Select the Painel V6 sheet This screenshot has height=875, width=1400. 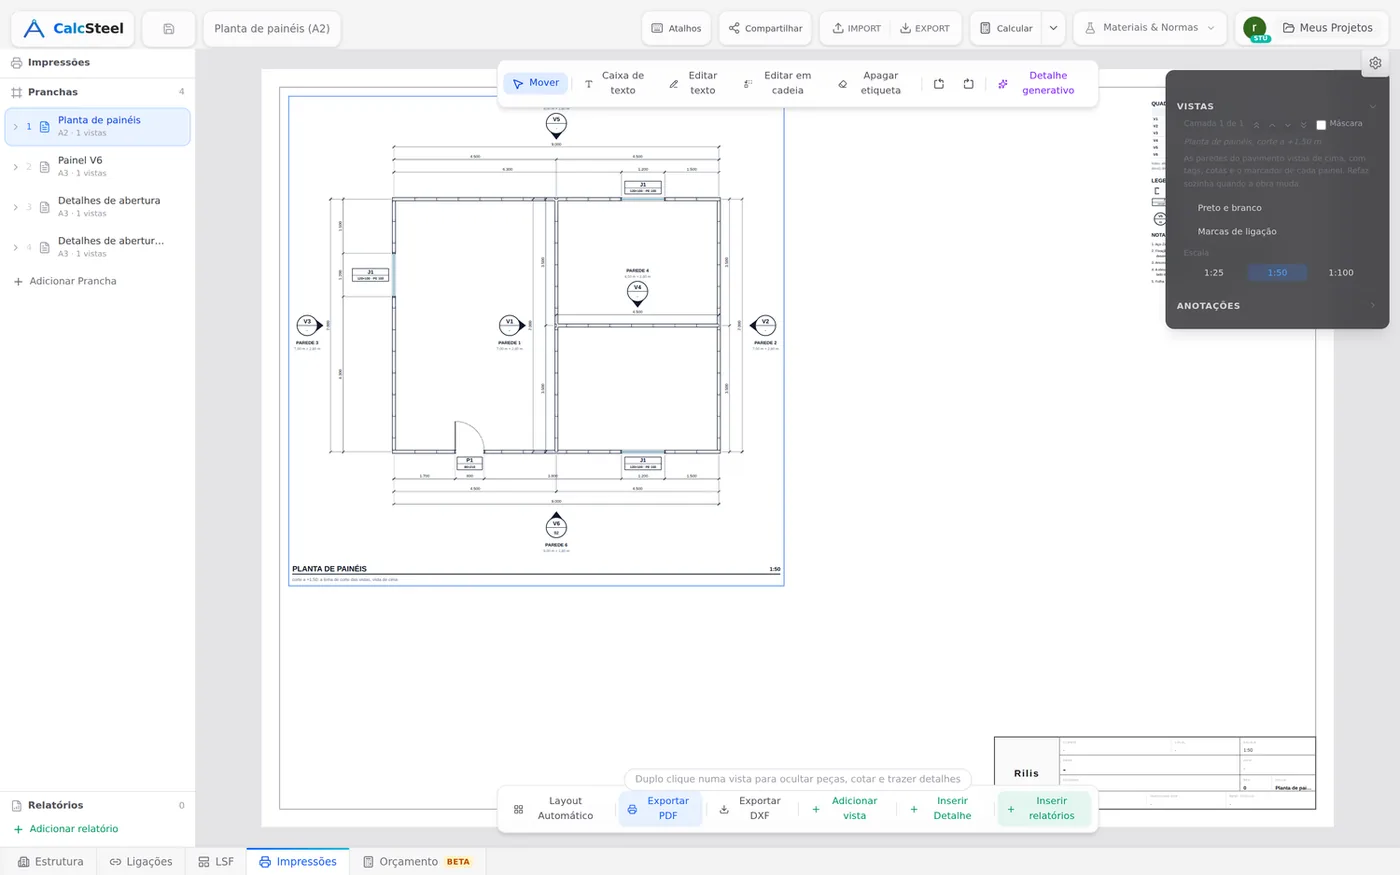[x=98, y=167]
